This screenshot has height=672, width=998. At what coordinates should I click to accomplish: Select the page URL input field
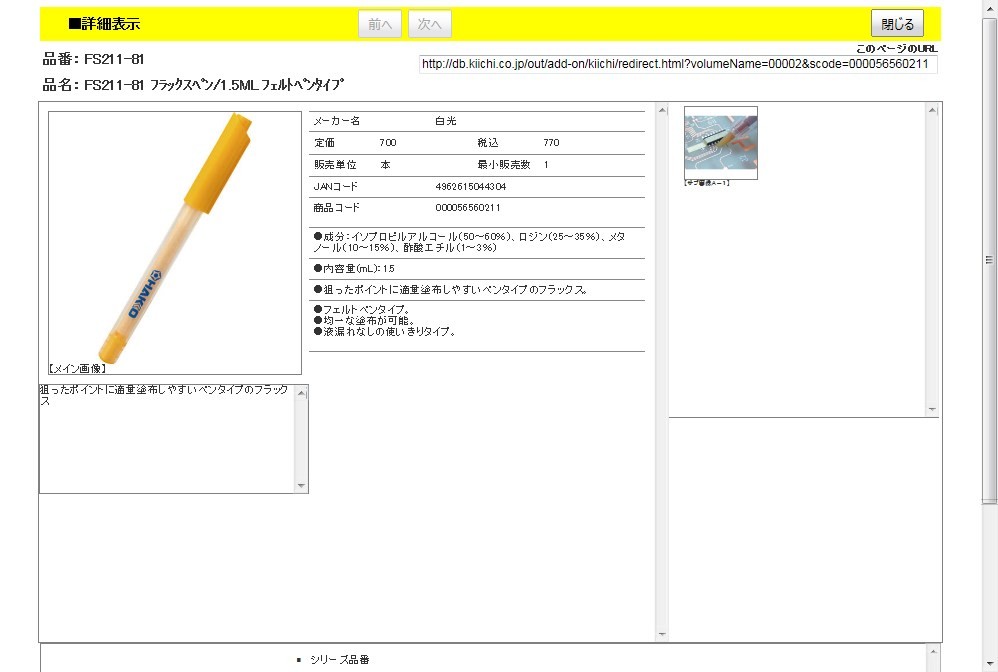678,64
